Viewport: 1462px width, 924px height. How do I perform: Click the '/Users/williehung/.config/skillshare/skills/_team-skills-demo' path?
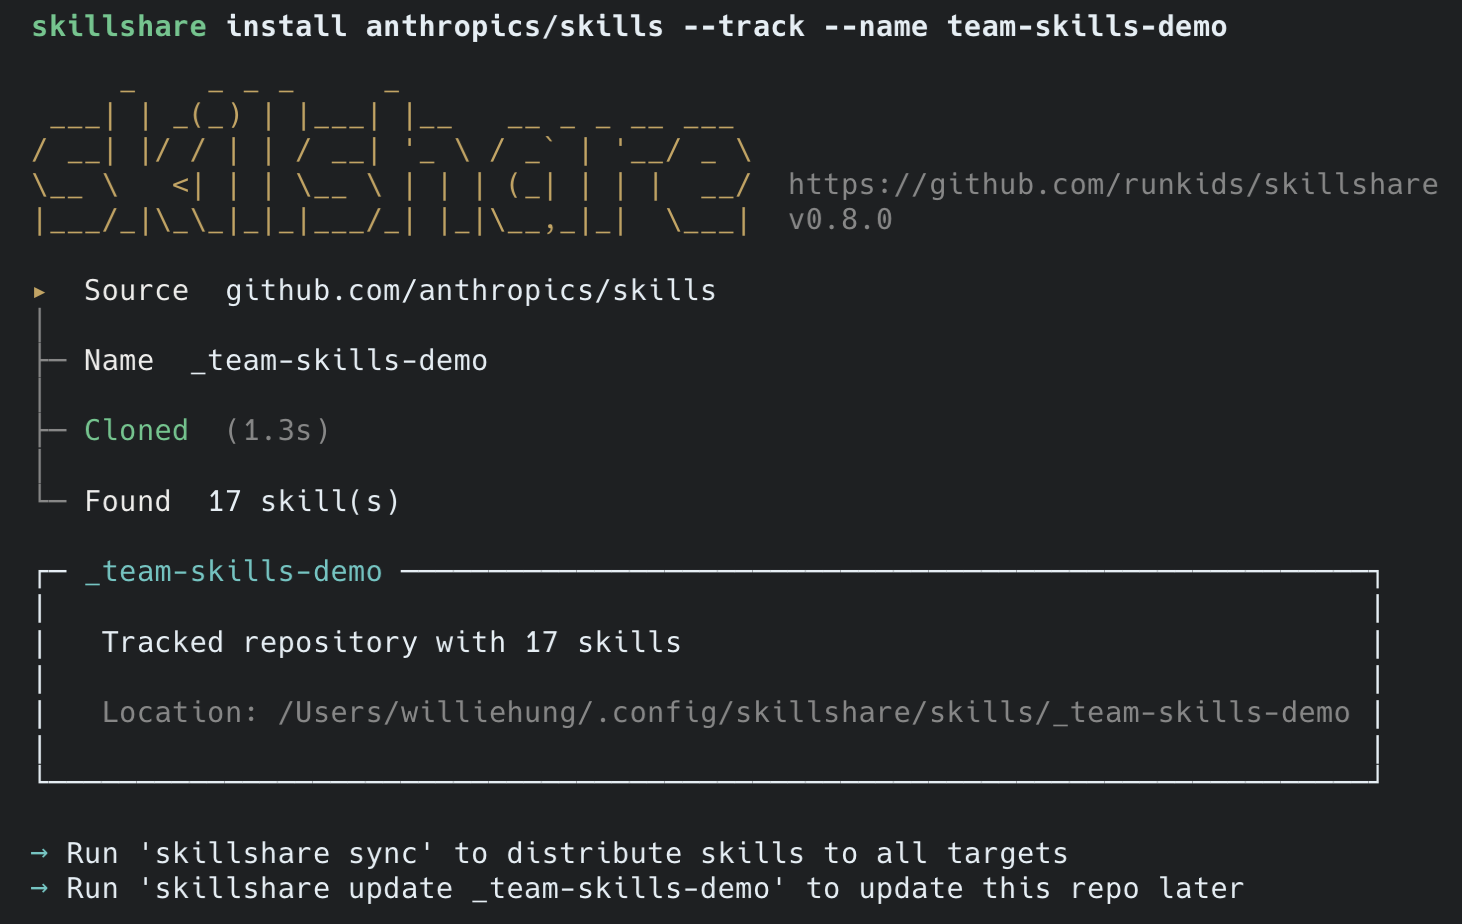(814, 712)
